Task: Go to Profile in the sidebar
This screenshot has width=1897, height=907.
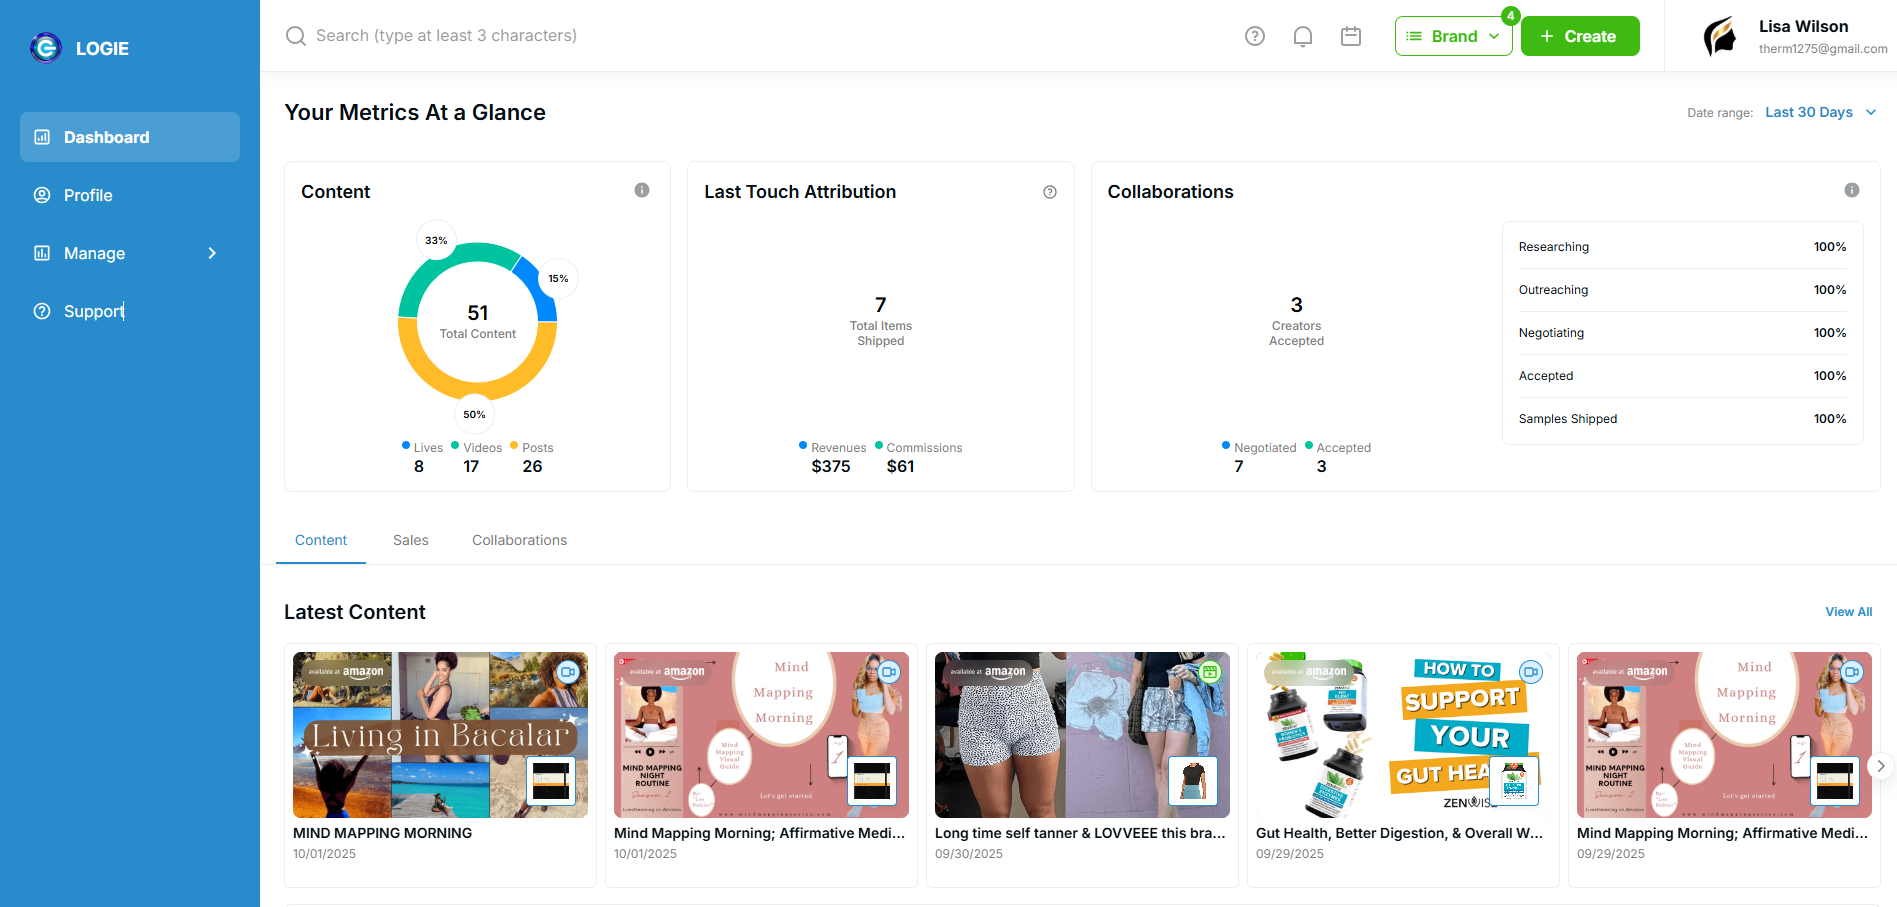Action: point(88,195)
